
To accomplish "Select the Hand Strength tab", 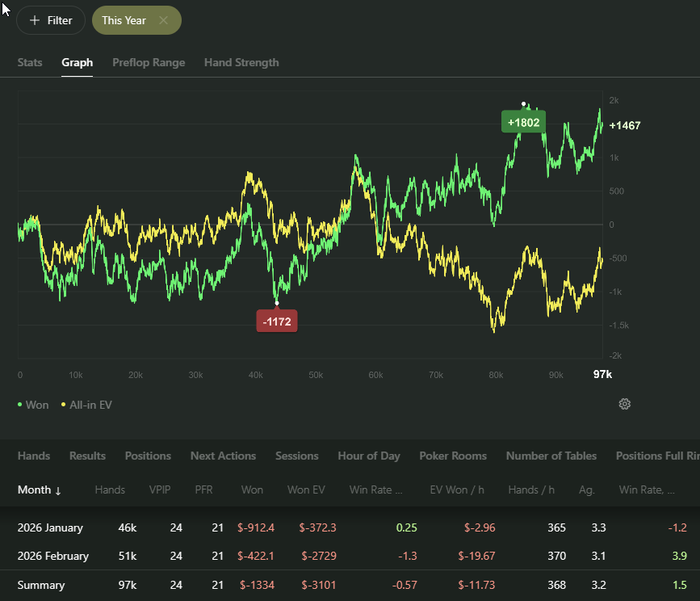I will coord(241,62).
